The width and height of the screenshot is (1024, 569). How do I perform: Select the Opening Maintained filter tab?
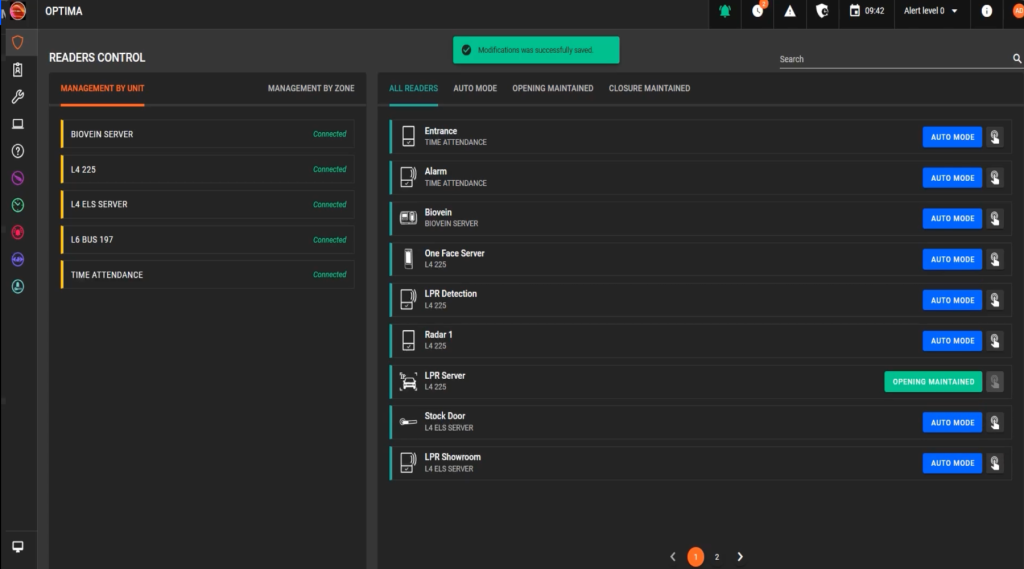[552, 88]
